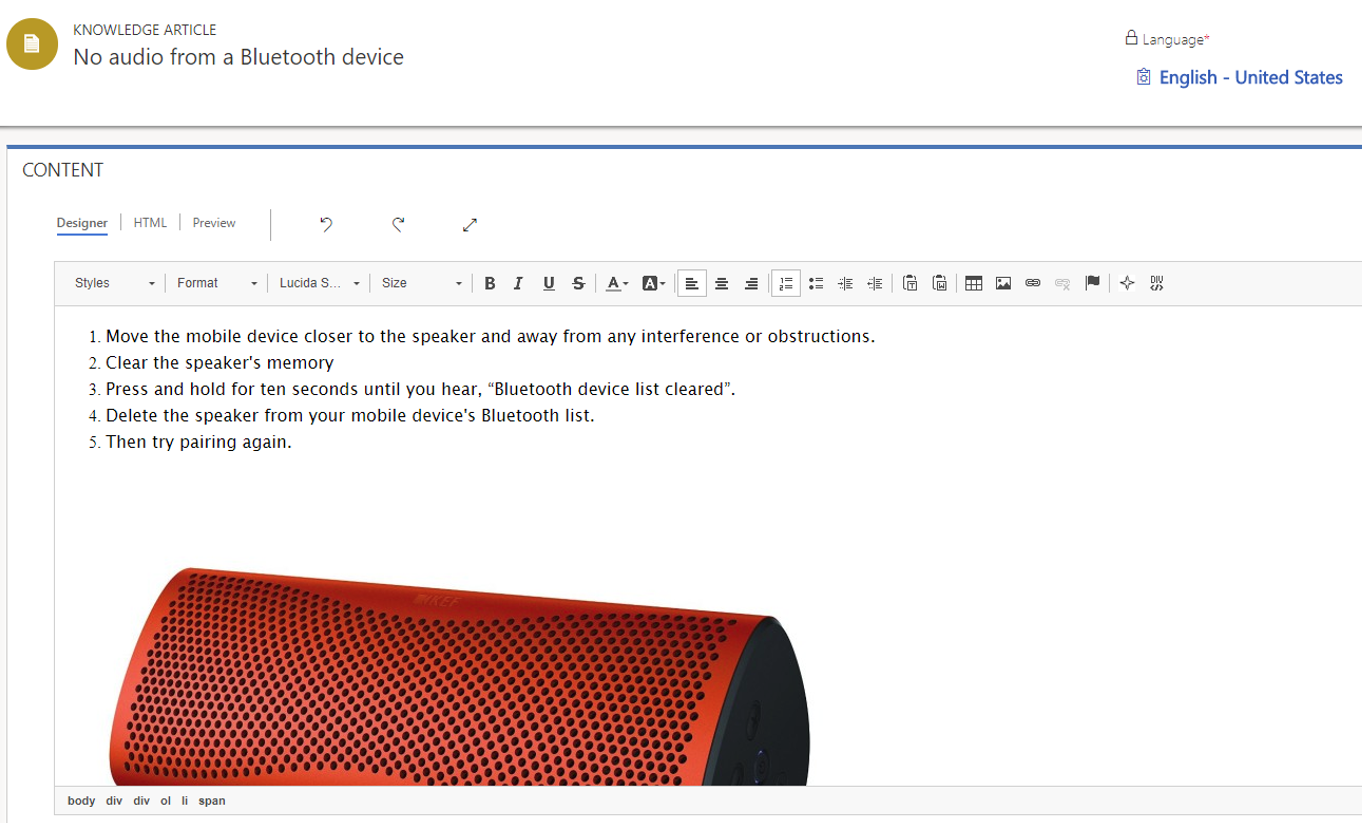Image resolution: width=1362 pixels, height=823 pixels.
Task: Open the Lucida font dropdown
Action: click(319, 284)
